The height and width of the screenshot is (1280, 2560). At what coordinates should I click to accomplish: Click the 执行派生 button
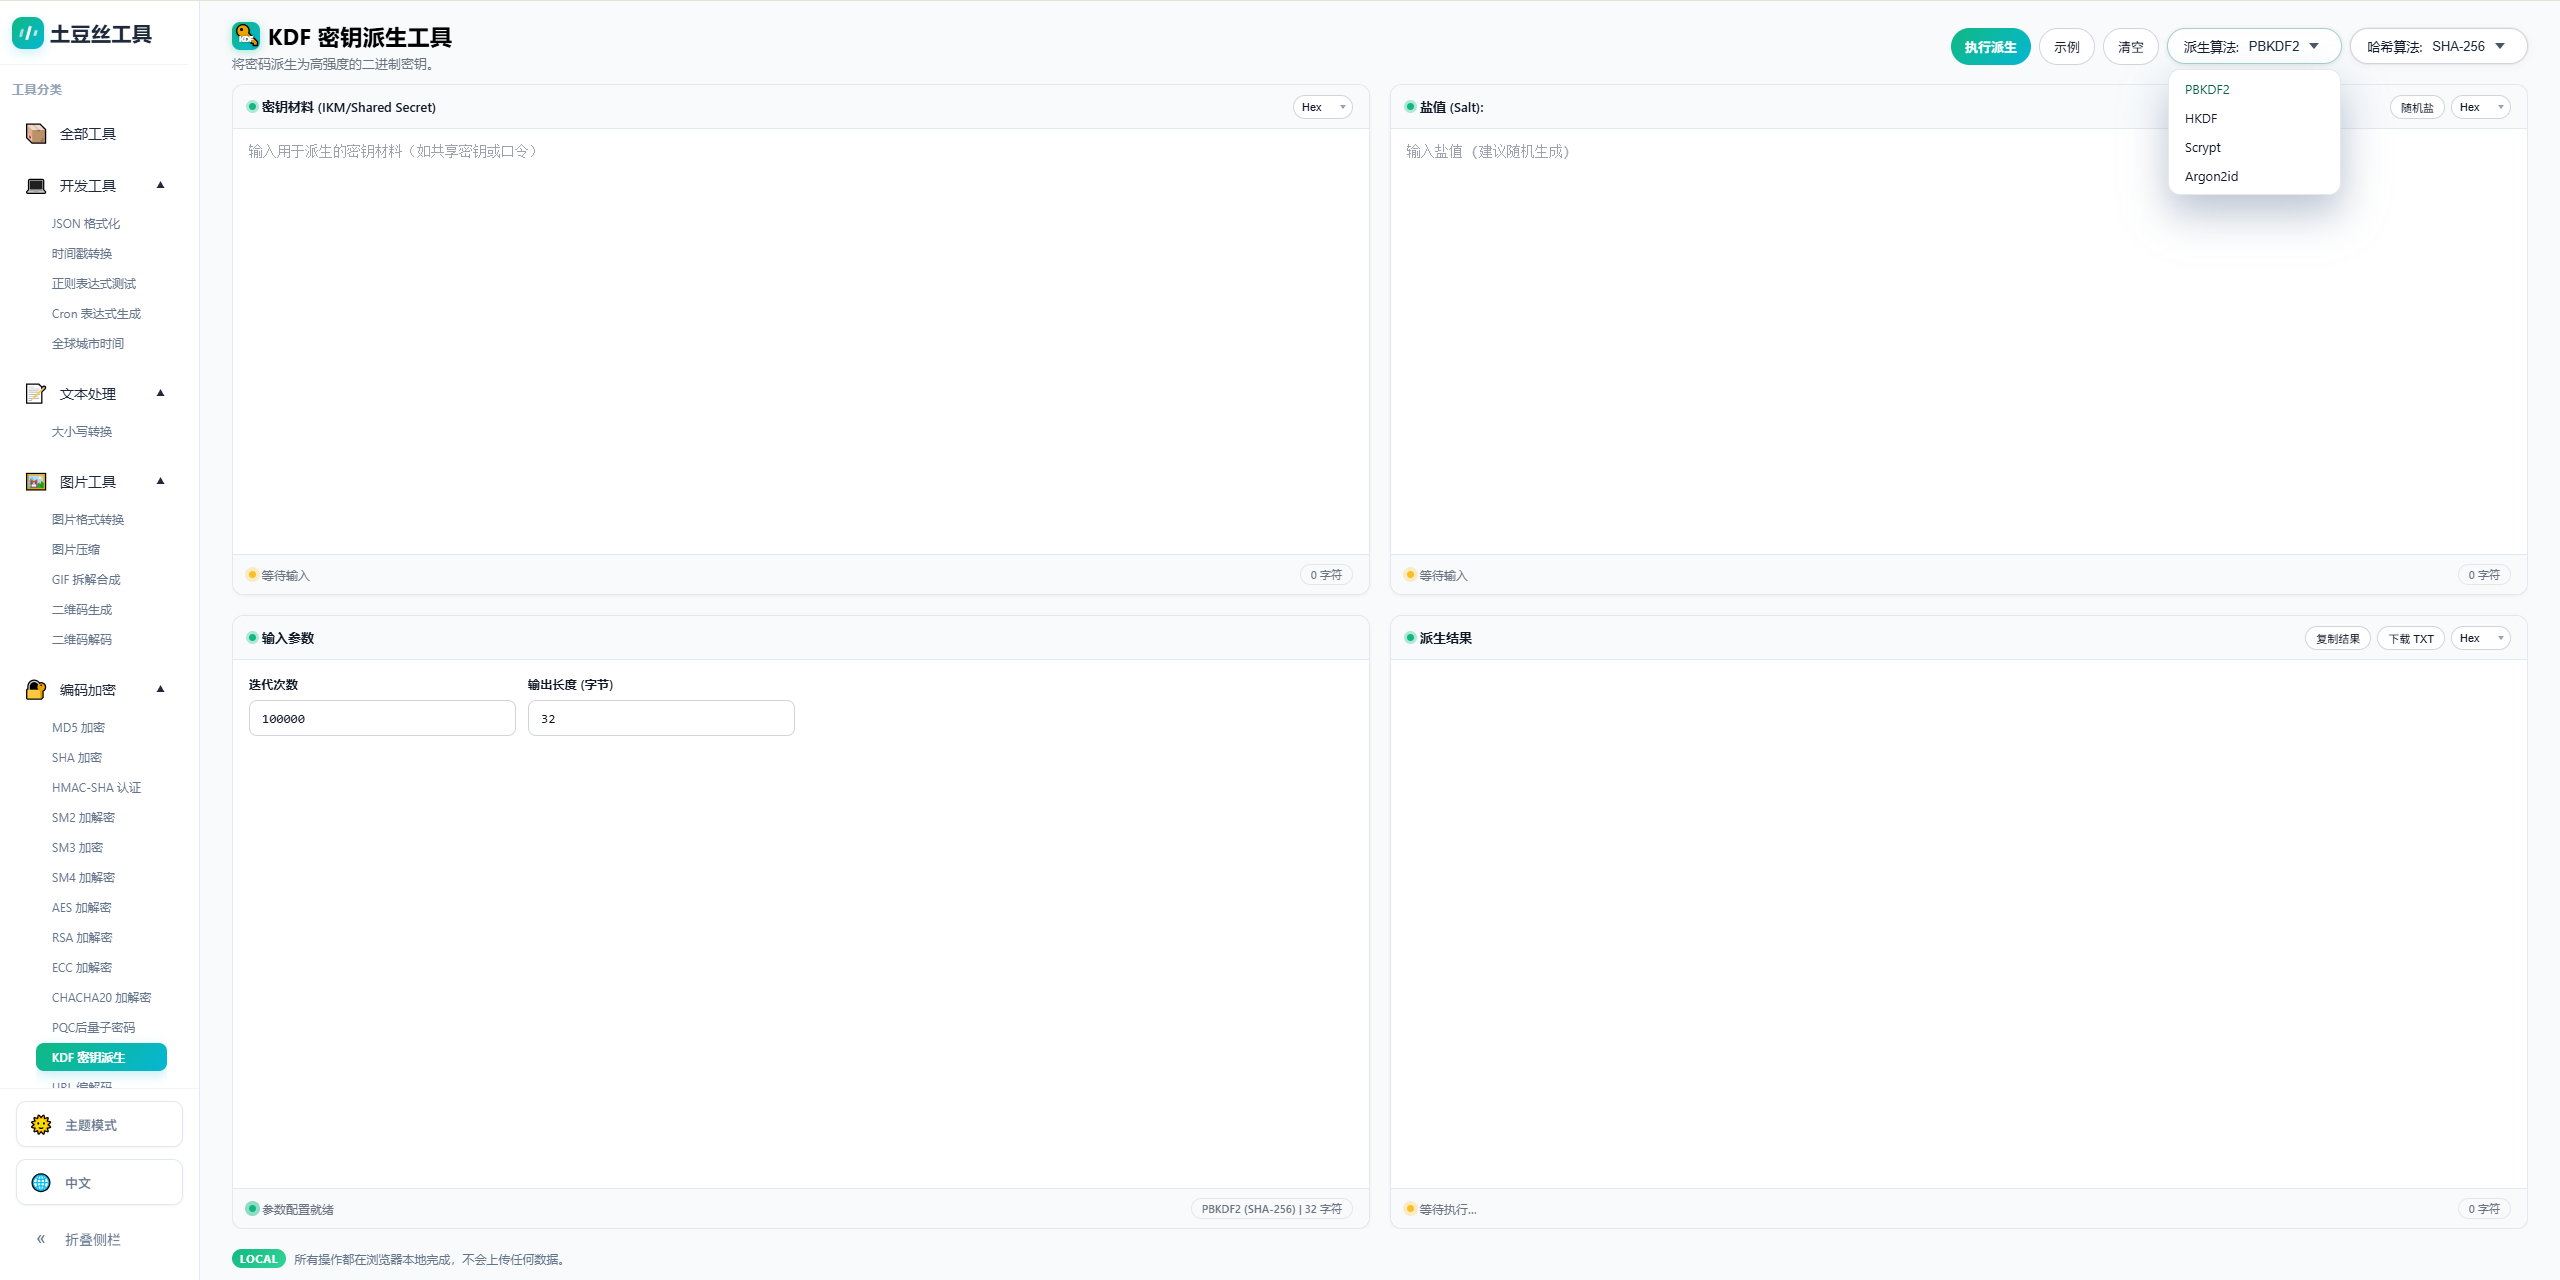tap(1990, 47)
